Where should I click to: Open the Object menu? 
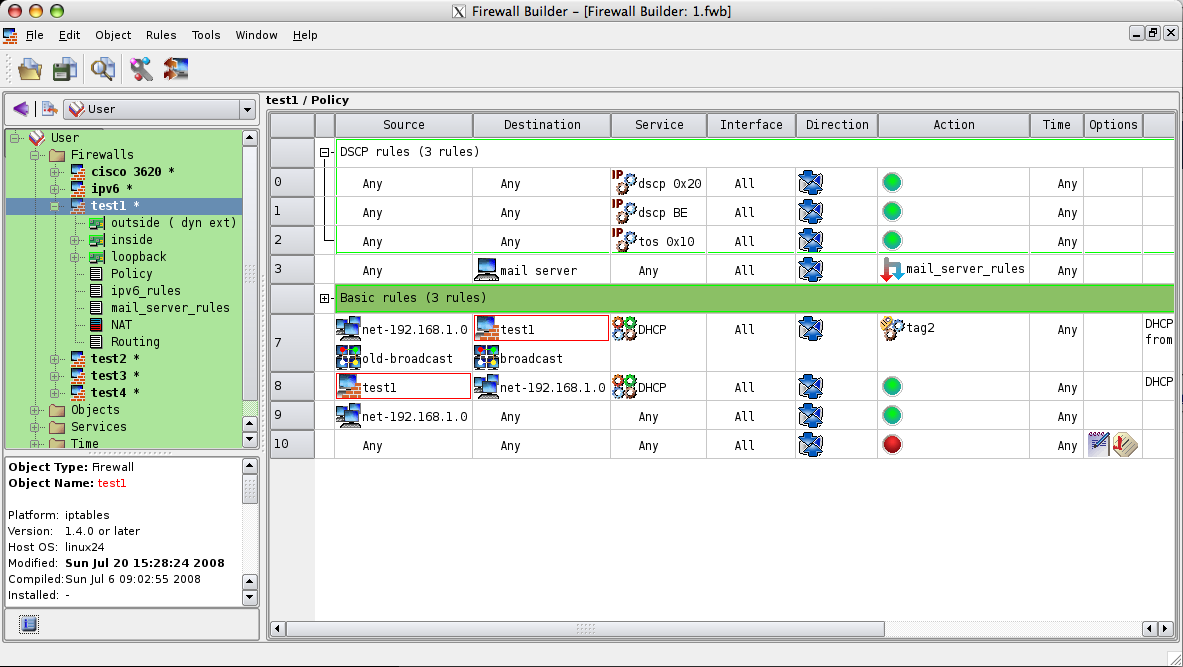113,35
